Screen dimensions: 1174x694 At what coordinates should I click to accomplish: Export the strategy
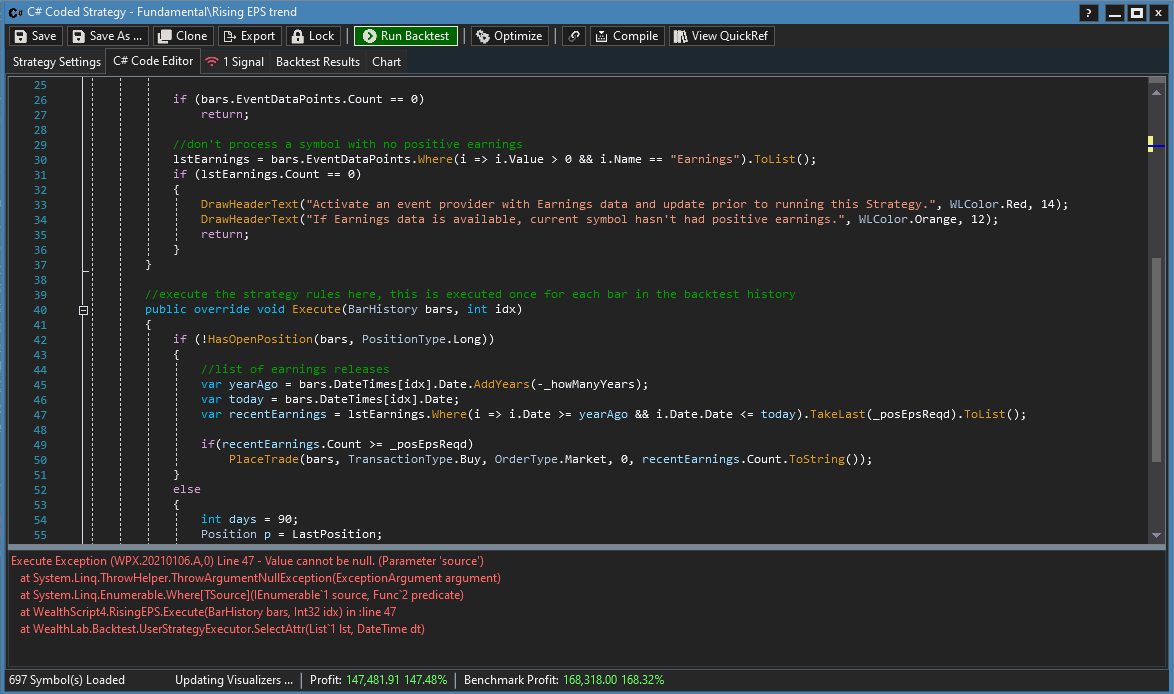pos(248,36)
